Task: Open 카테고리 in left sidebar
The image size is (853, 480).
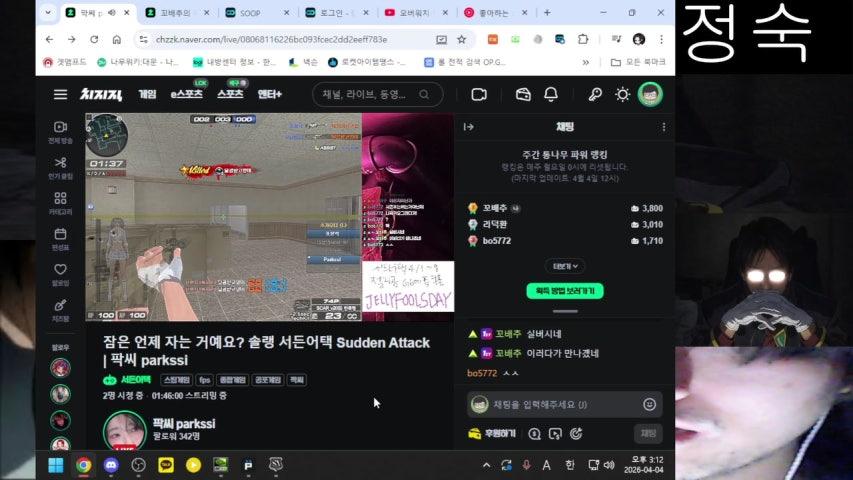Action: [x=60, y=203]
